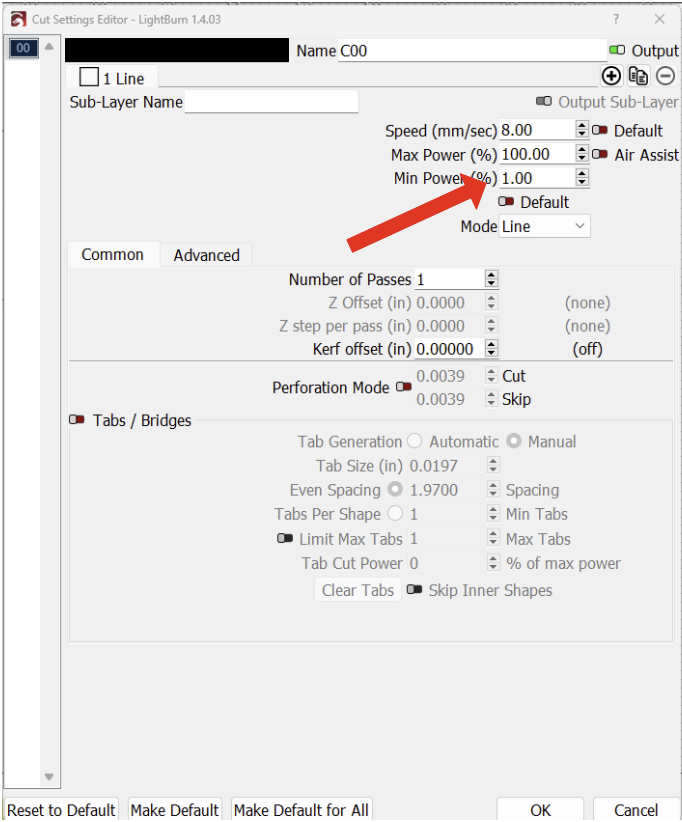Select the 00 layer swatch in list
This screenshot has width=682, height=822.
22,48
